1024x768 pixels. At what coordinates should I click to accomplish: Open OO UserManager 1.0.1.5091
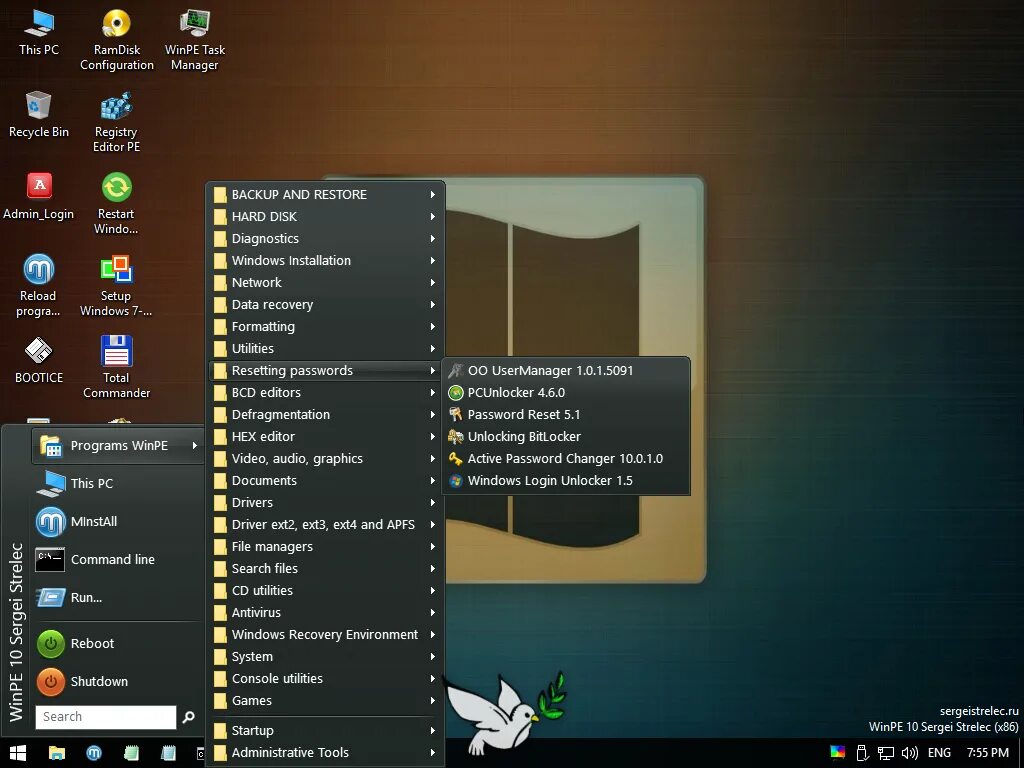[x=566, y=370]
